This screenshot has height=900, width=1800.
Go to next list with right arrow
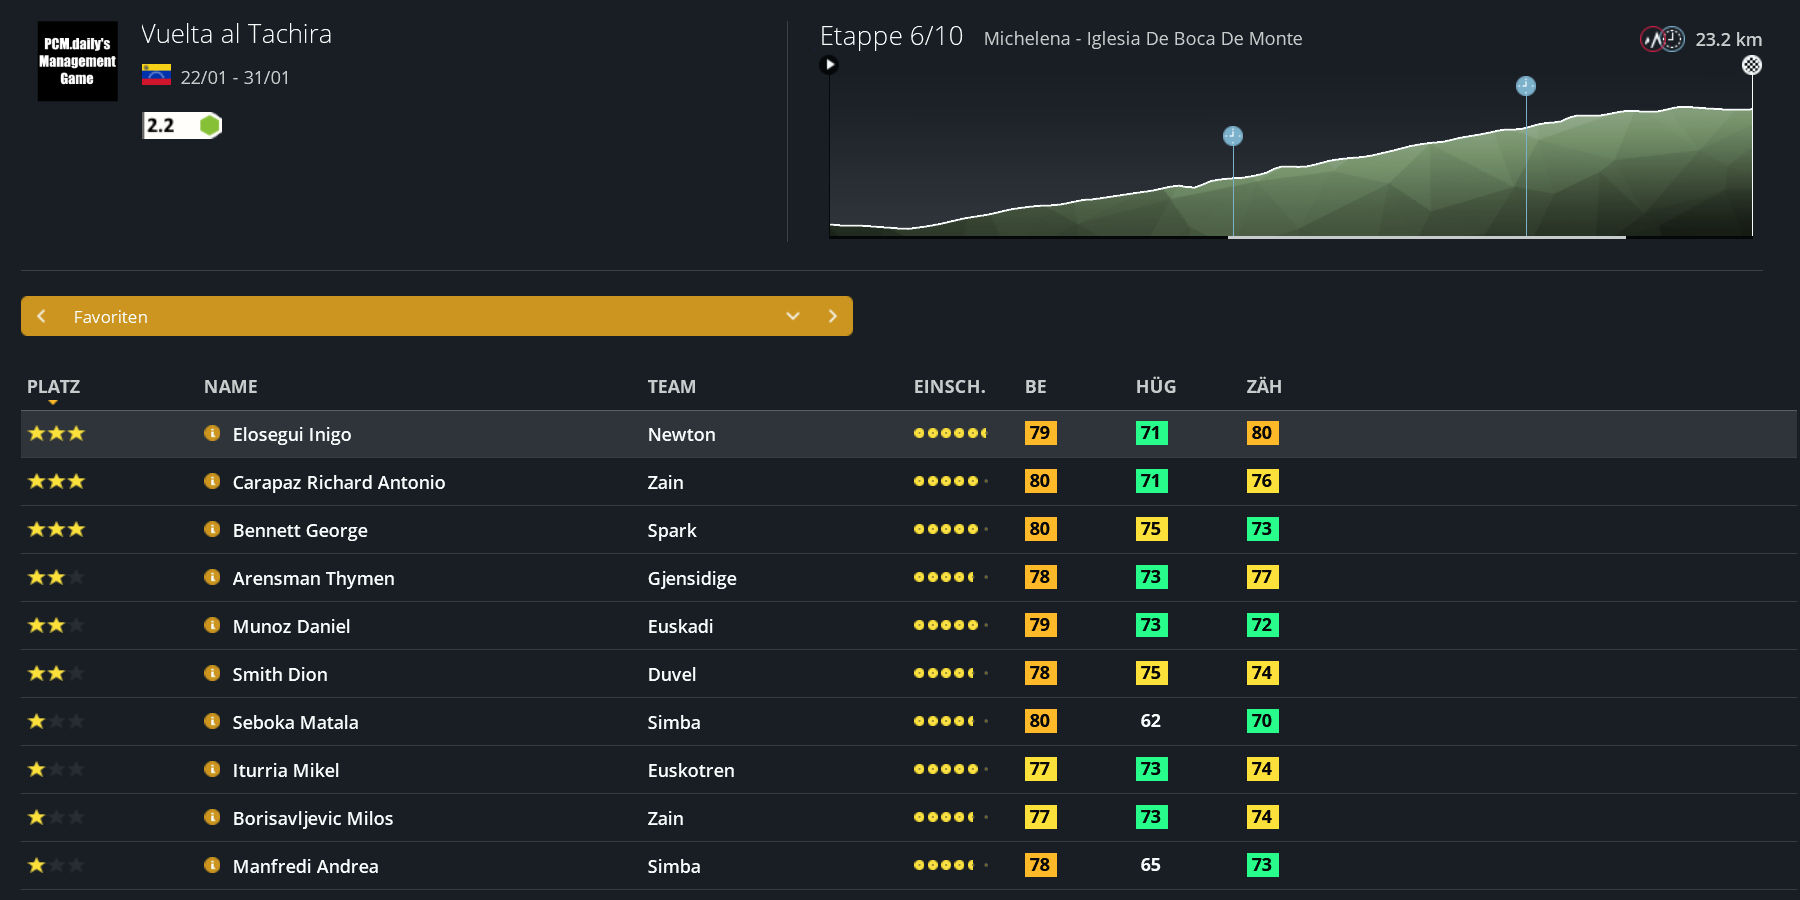click(x=833, y=316)
